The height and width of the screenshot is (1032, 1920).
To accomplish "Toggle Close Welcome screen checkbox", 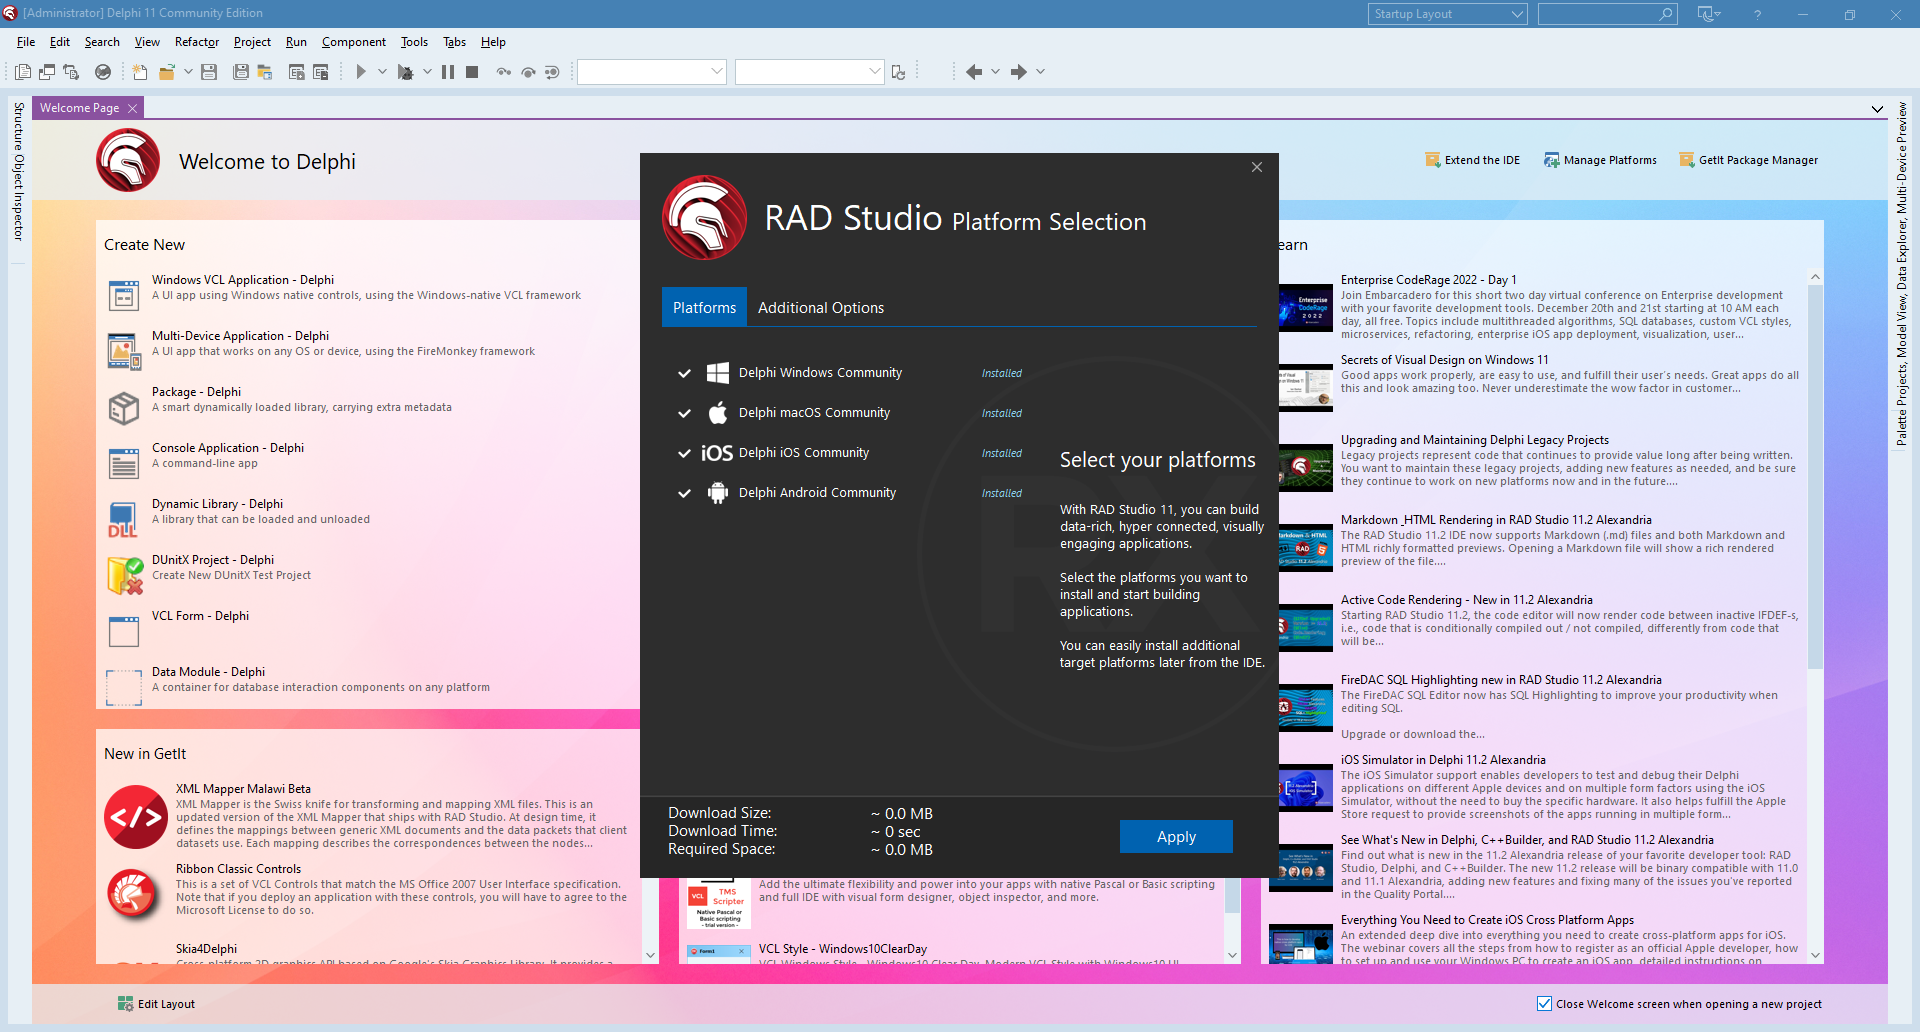I will click(x=1544, y=1004).
